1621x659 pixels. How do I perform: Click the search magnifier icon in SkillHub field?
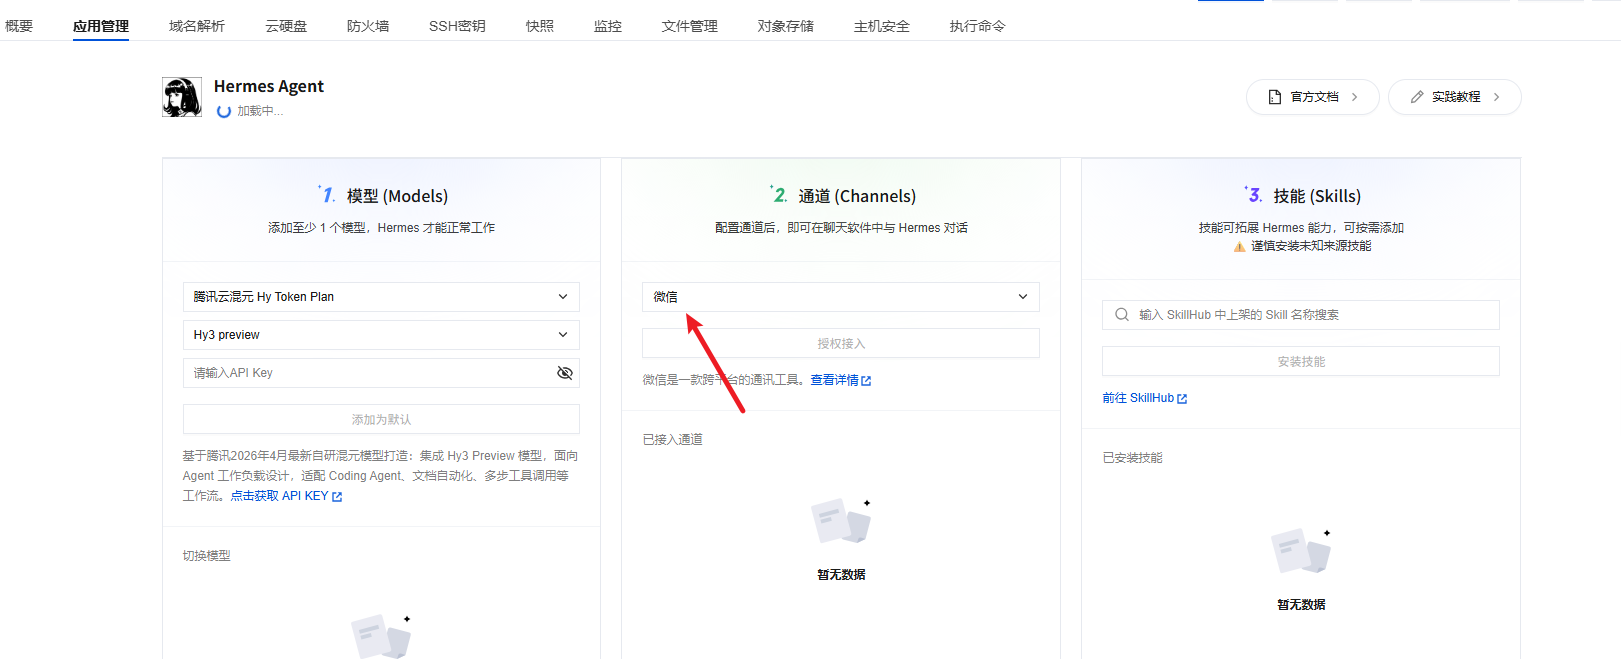coord(1122,315)
